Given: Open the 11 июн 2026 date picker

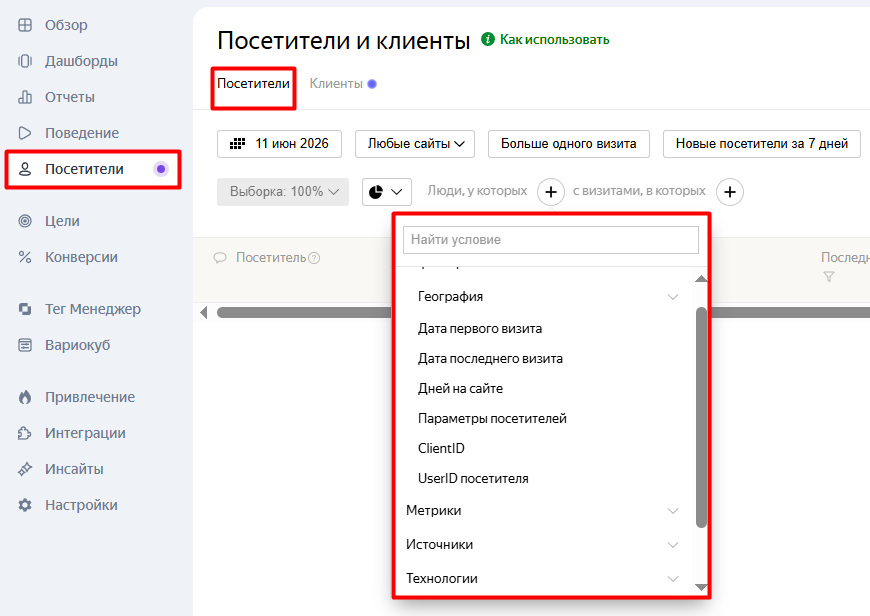Looking at the screenshot, I should pyautogui.click(x=279, y=144).
